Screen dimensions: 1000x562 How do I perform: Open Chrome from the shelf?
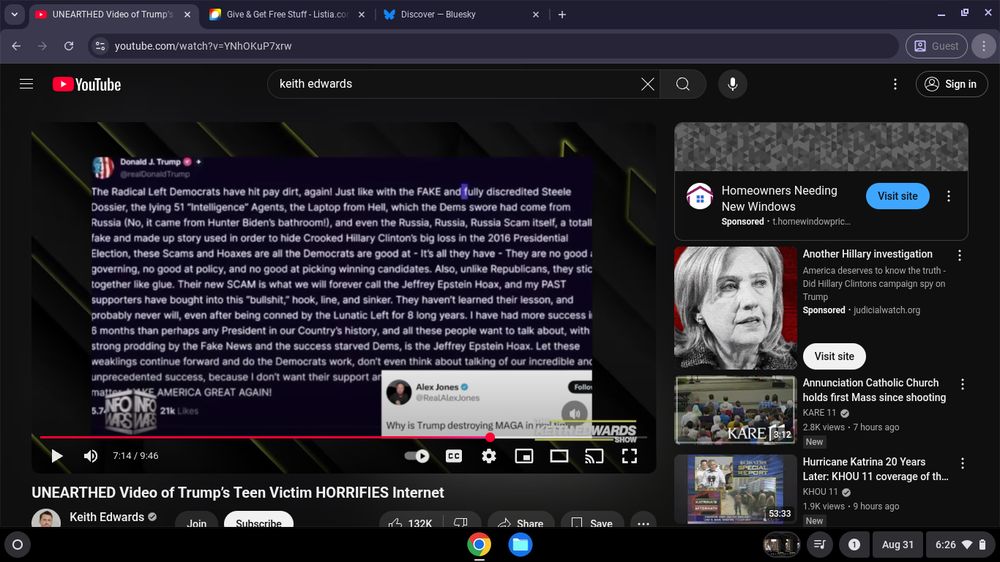point(479,545)
